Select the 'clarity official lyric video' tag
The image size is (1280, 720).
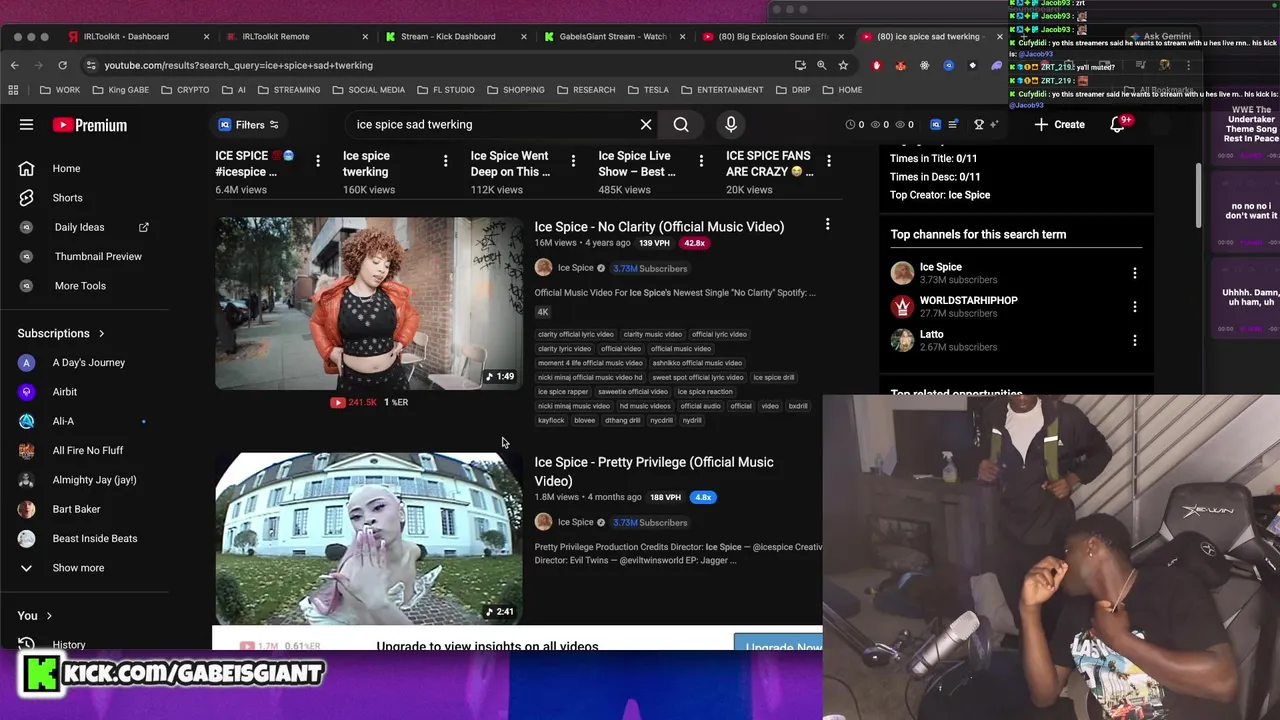[576, 335]
